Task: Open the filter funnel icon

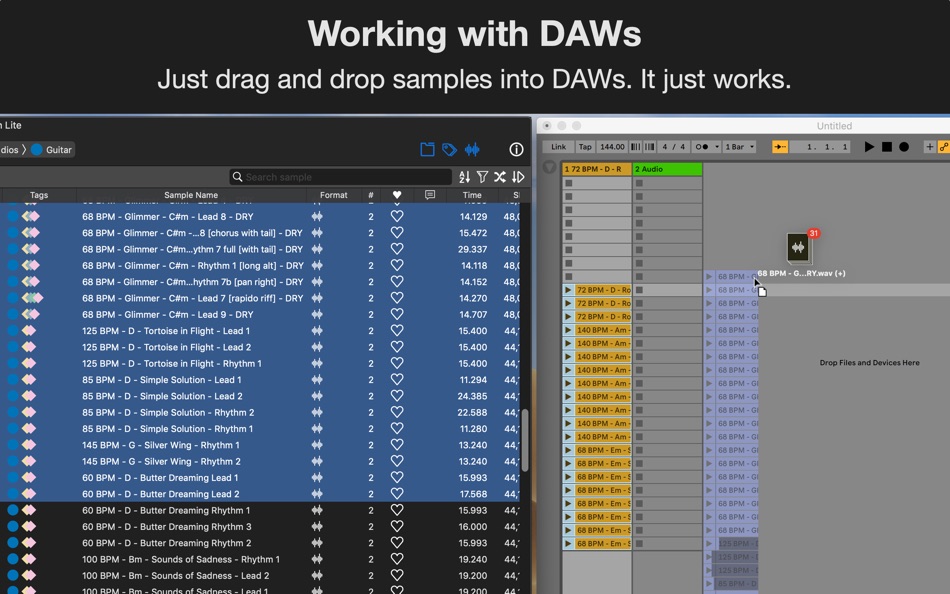Action: pyautogui.click(x=482, y=177)
